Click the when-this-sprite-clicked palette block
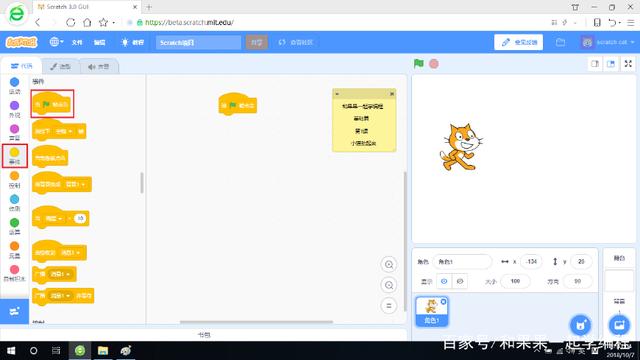This screenshot has width=640, height=360. pyautogui.click(x=50, y=157)
